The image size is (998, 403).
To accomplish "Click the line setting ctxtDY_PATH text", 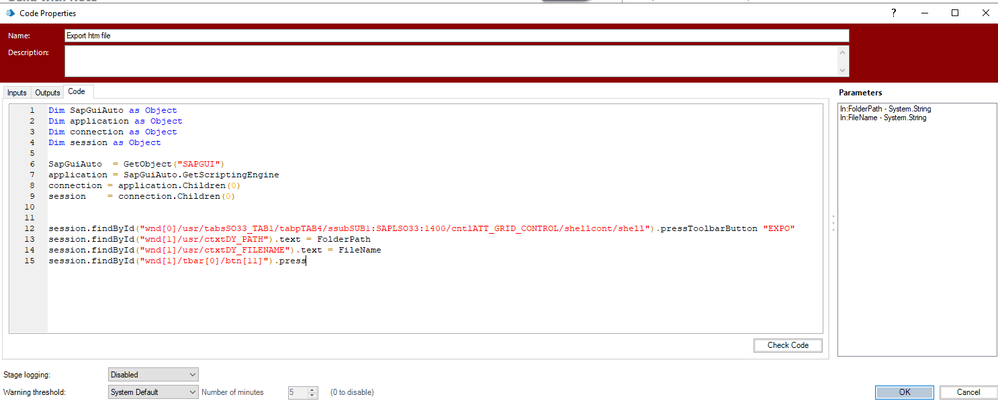I will click(209, 239).
